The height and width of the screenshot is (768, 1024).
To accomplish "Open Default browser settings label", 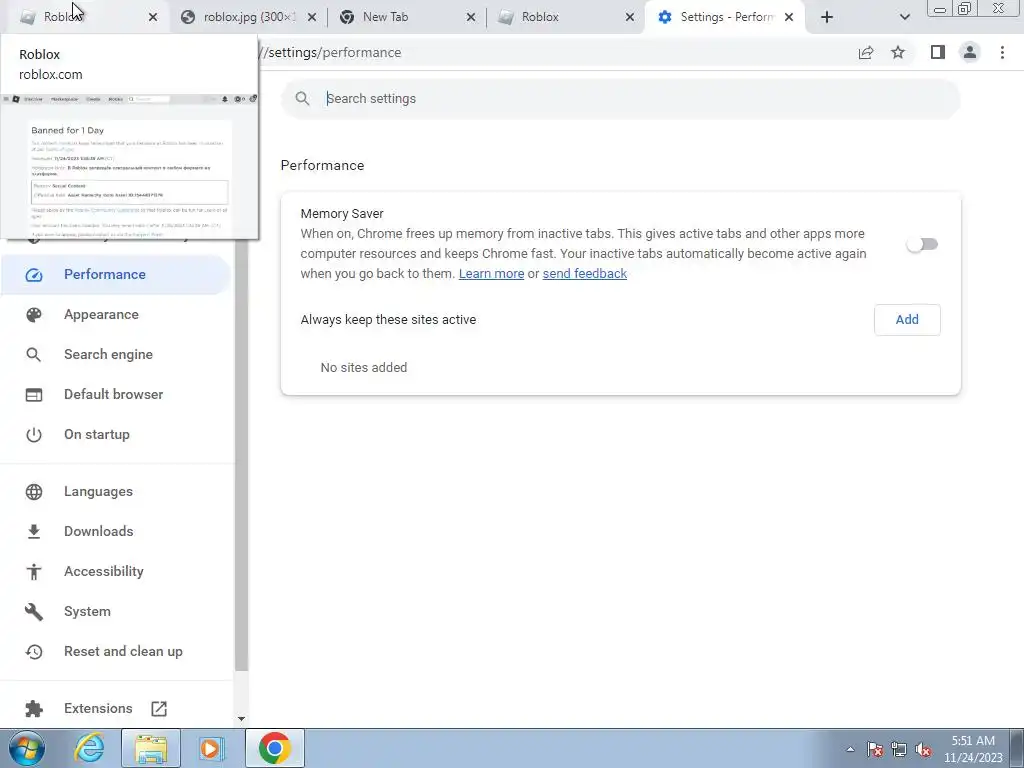I will tap(114, 394).
